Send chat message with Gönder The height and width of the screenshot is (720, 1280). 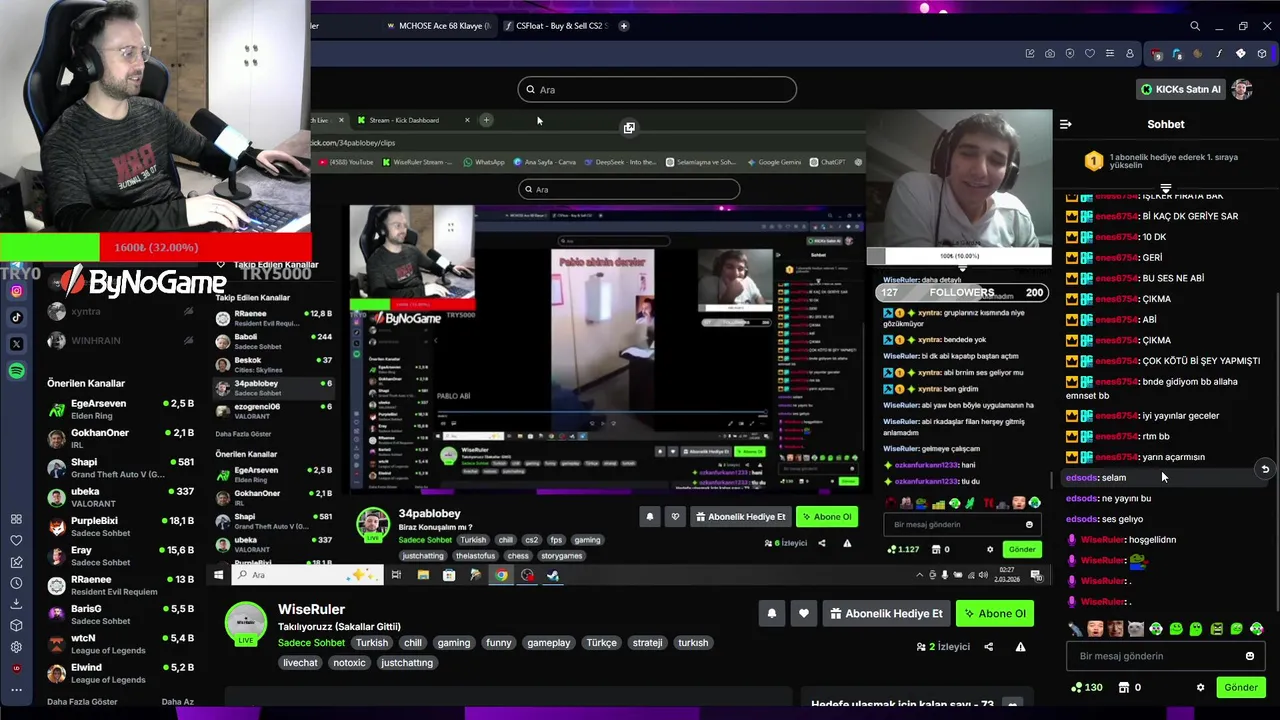tap(1241, 687)
